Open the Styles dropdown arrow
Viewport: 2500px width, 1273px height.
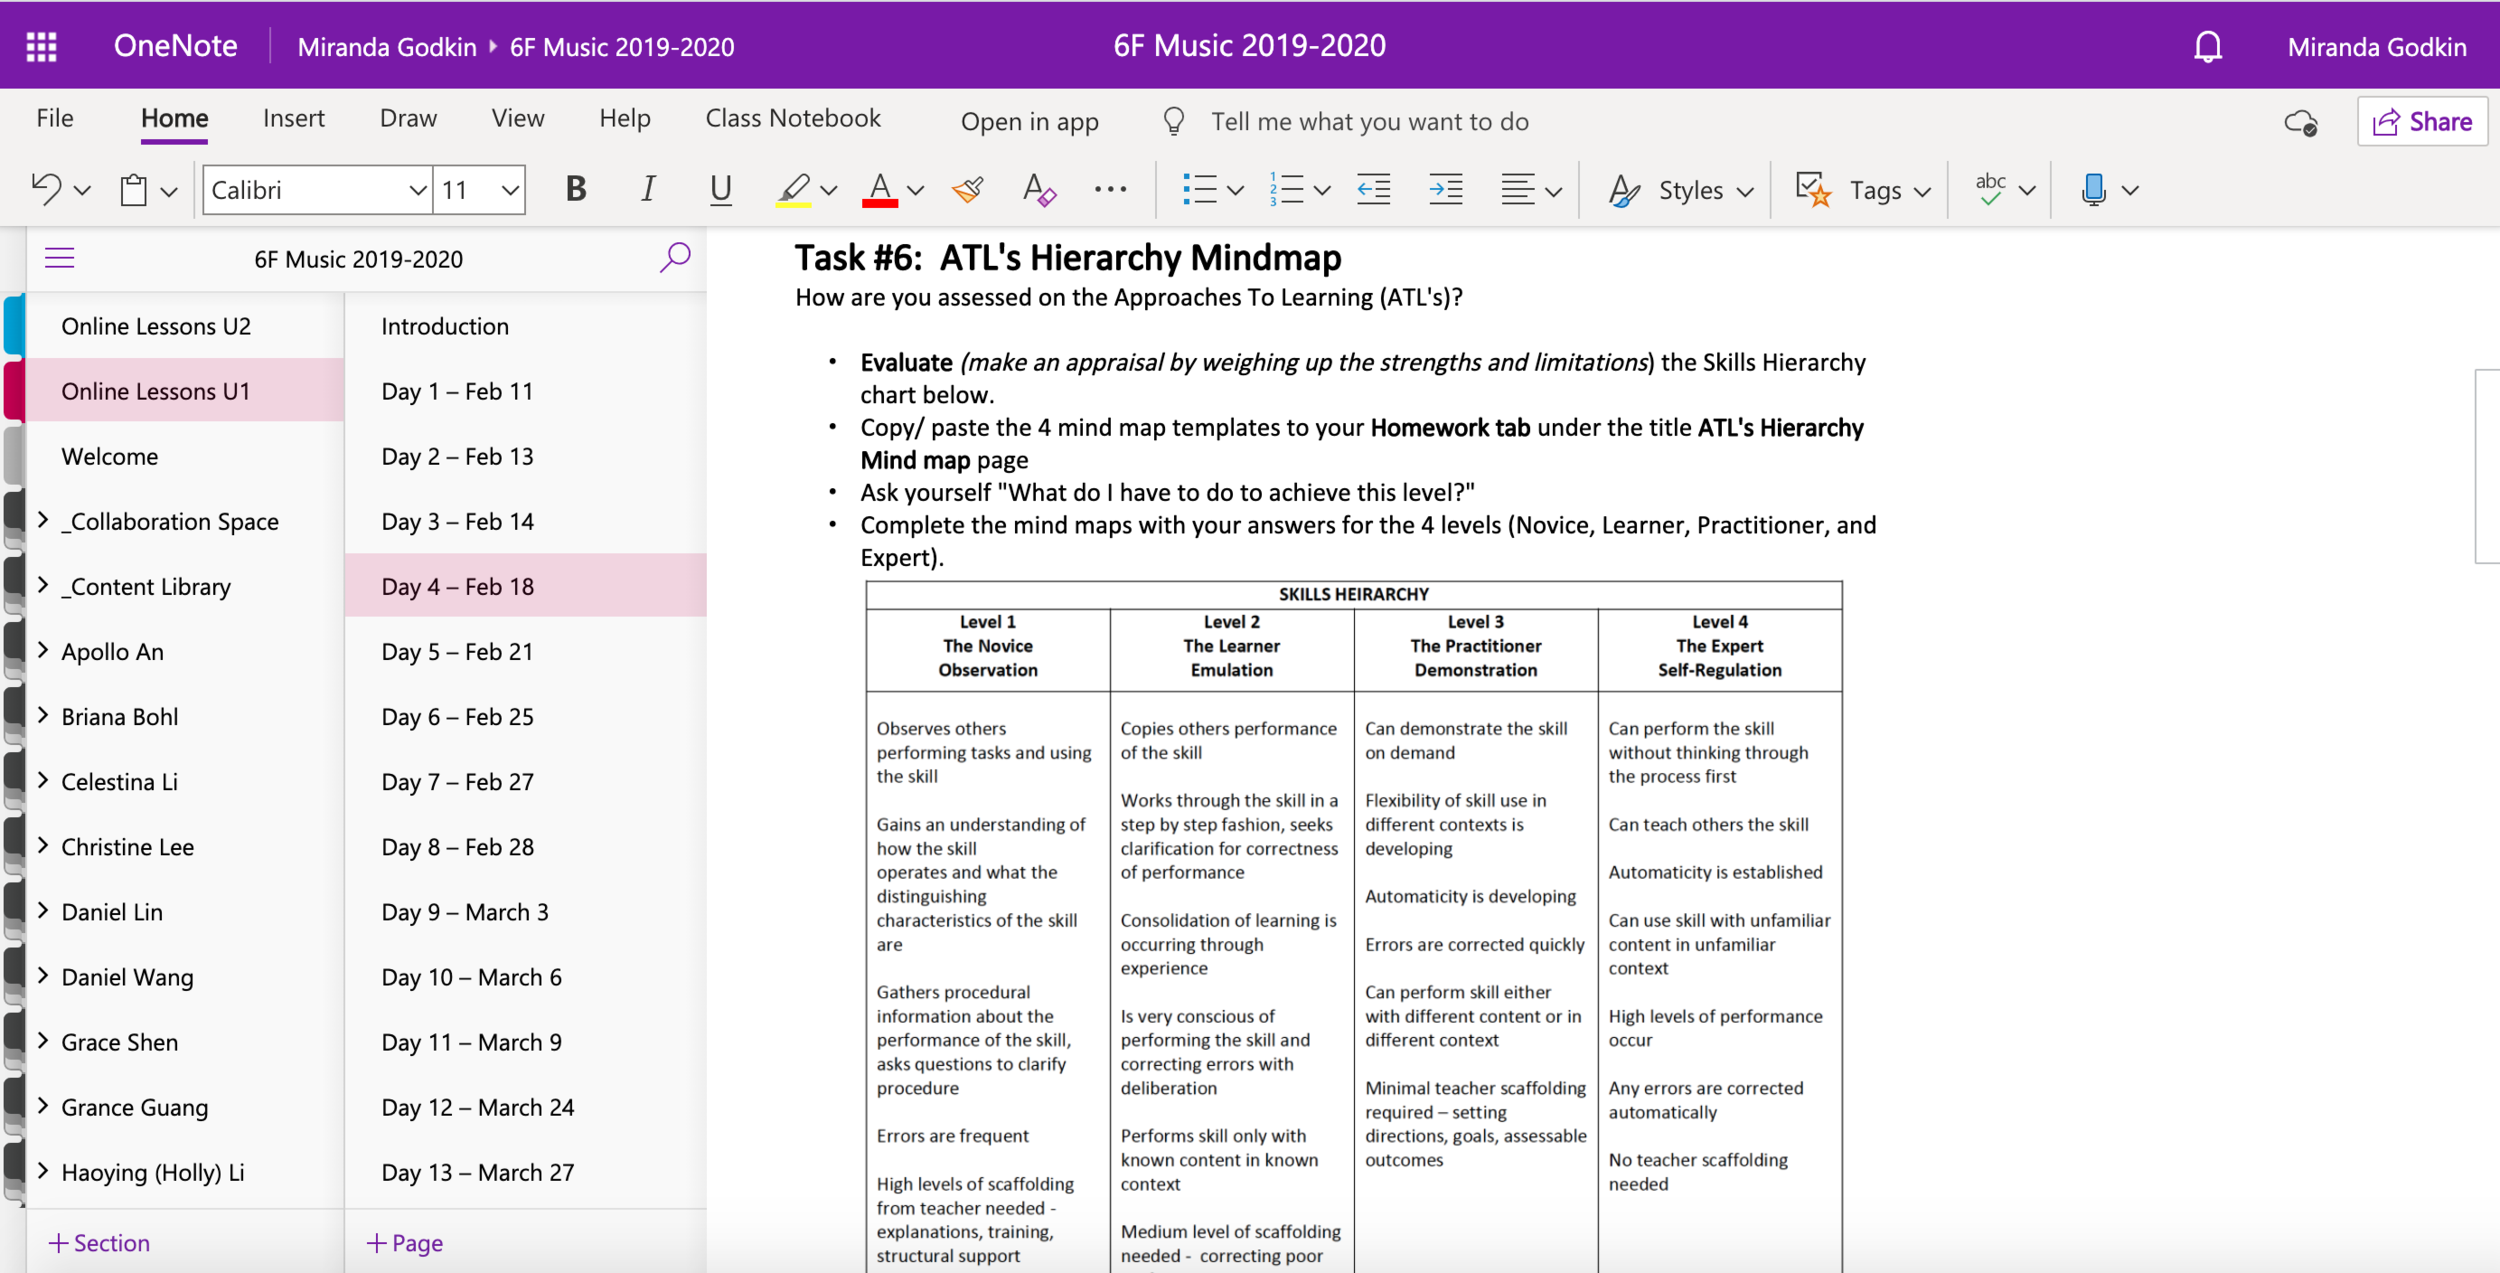coord(1745,190)
